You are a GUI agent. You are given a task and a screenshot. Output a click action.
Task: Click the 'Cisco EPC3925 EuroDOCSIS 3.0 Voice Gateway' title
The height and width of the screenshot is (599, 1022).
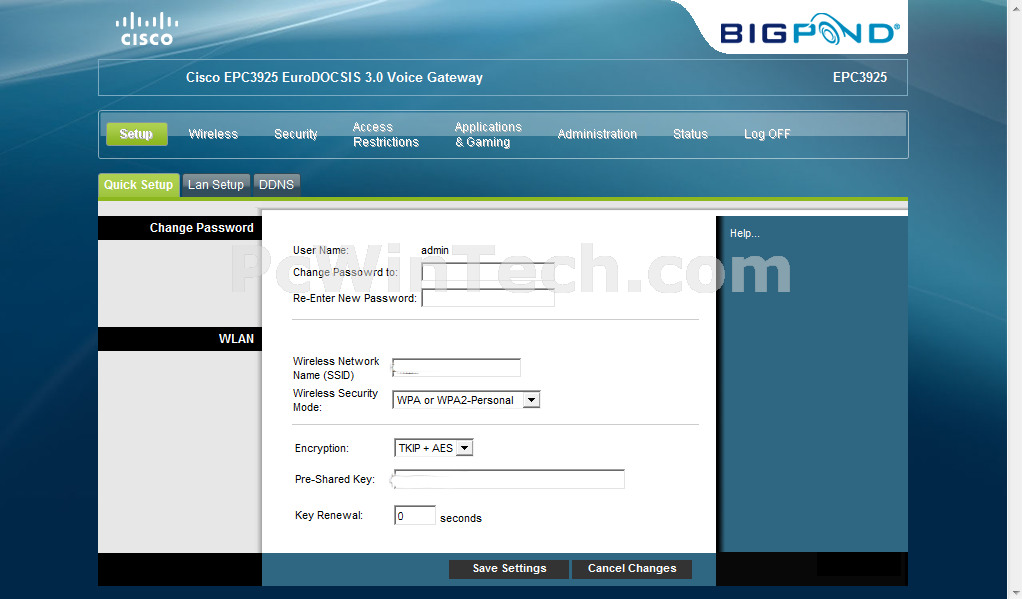pyautogui.click(x=334, y=78)
